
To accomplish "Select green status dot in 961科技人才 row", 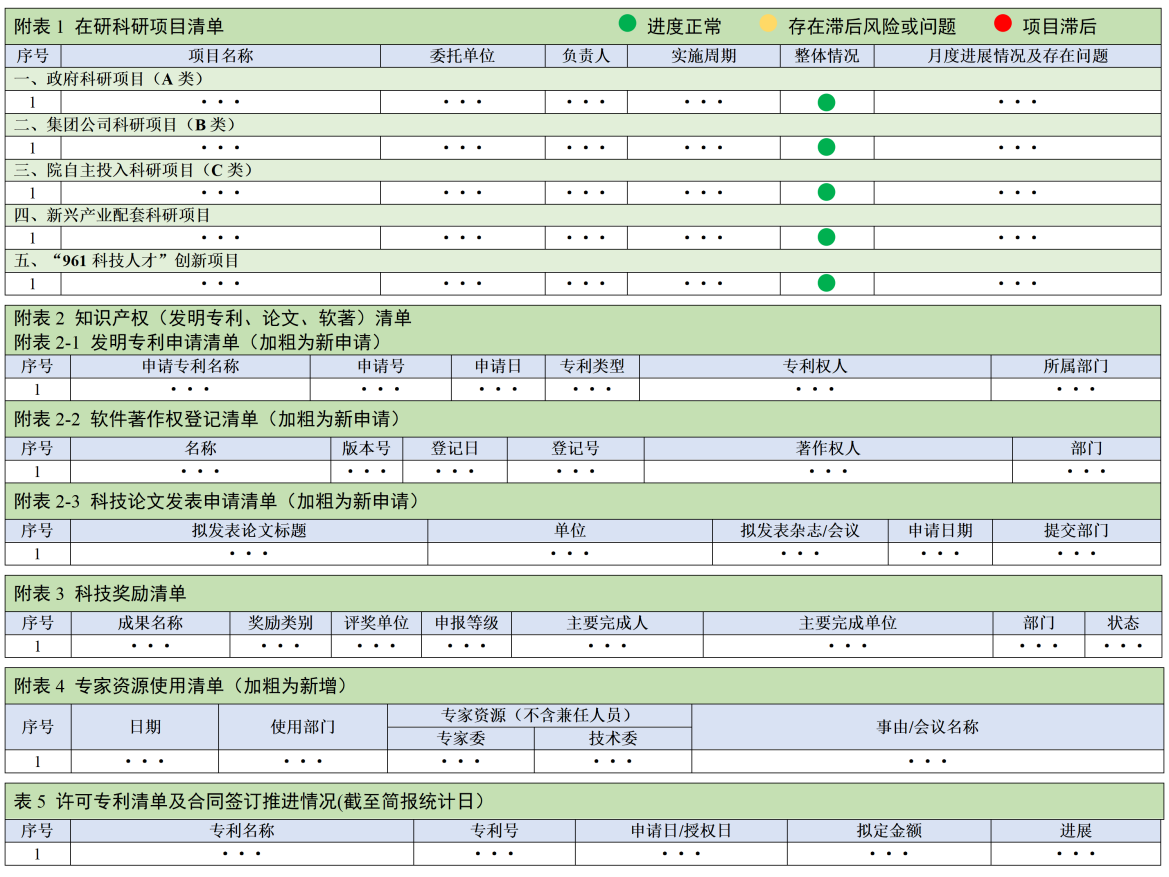I will tap(826, 283).
